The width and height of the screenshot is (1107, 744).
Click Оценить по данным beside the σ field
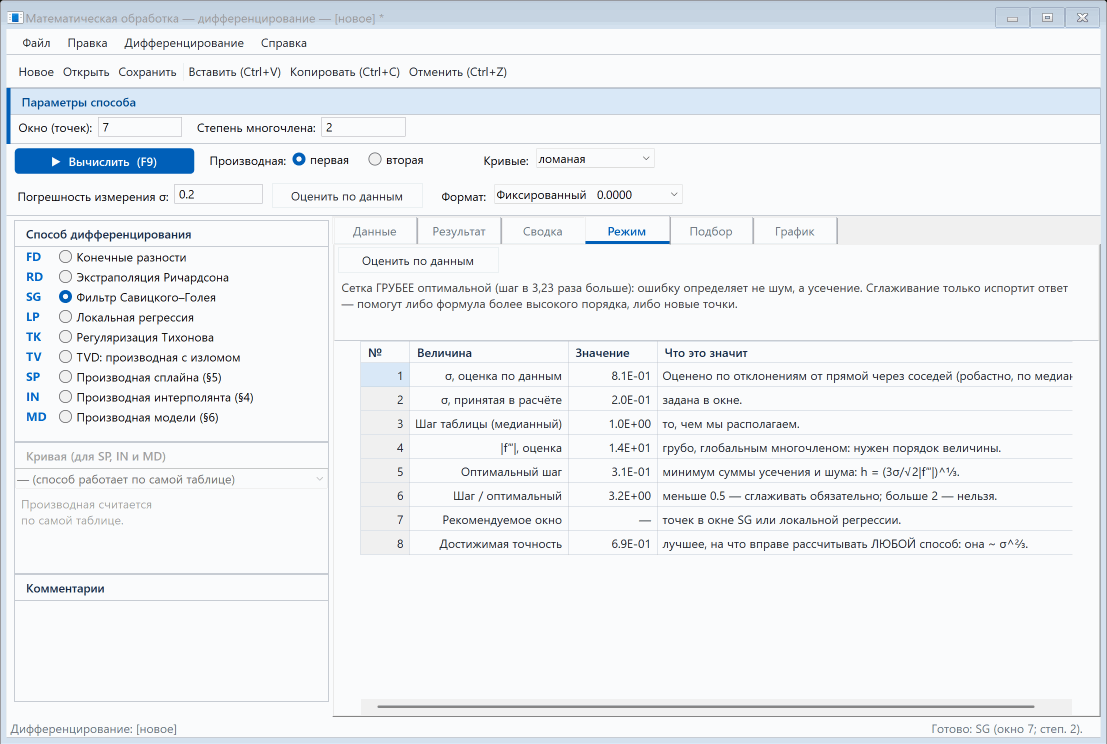coord(347,196)
